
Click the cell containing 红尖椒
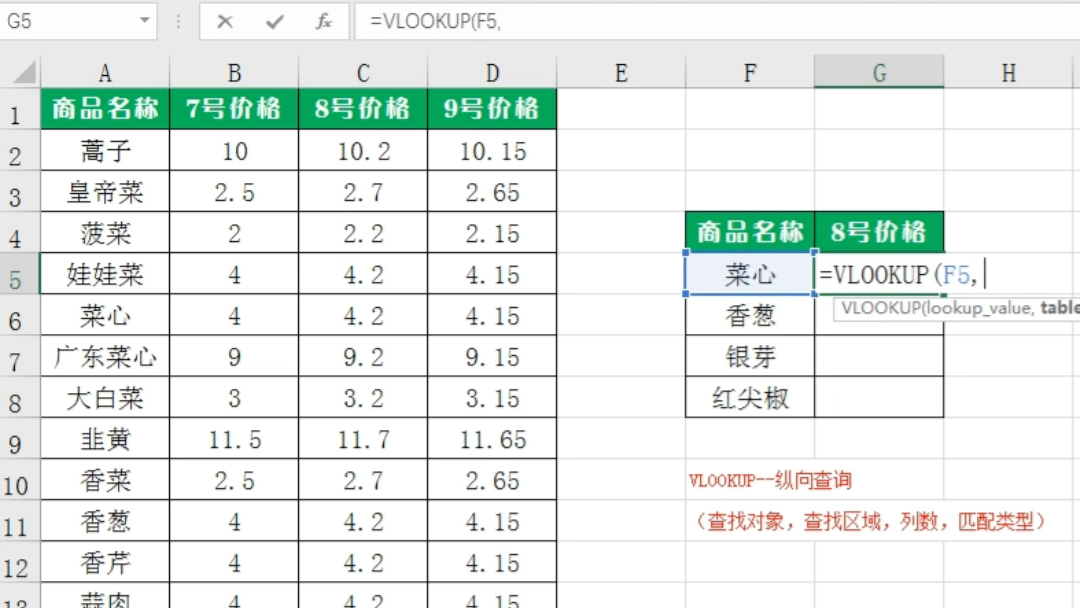pyautogui.click(x=749, y=397)
